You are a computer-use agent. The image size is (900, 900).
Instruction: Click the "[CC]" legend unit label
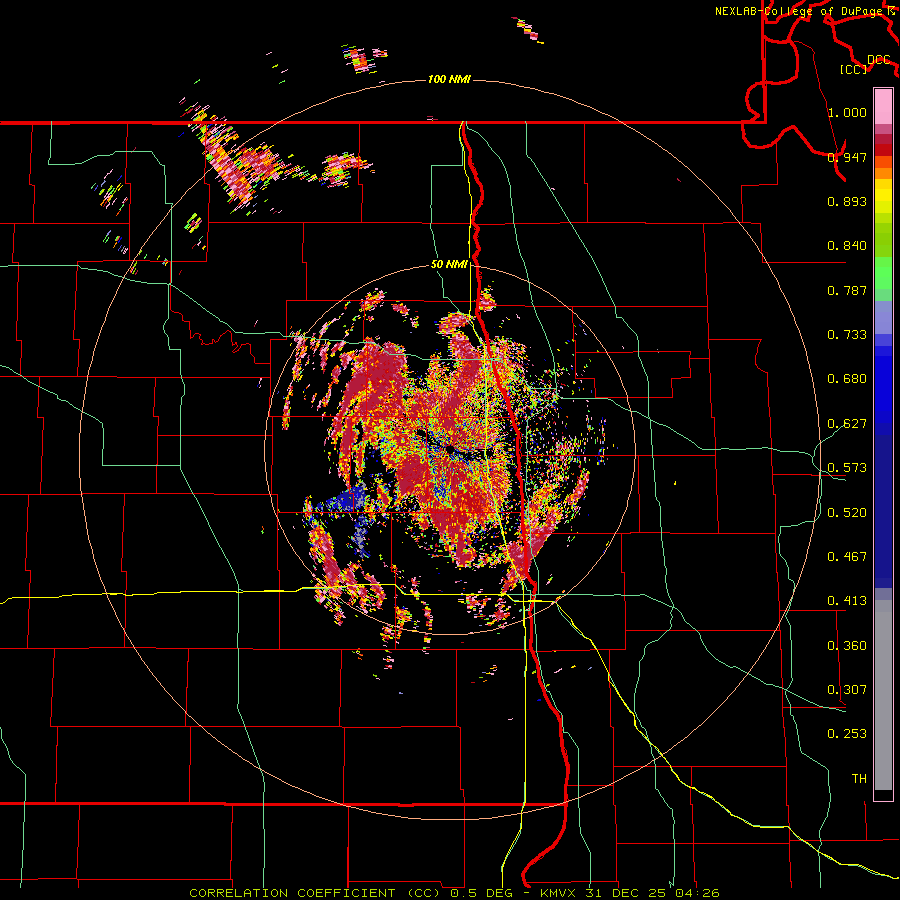pos(853,69)
